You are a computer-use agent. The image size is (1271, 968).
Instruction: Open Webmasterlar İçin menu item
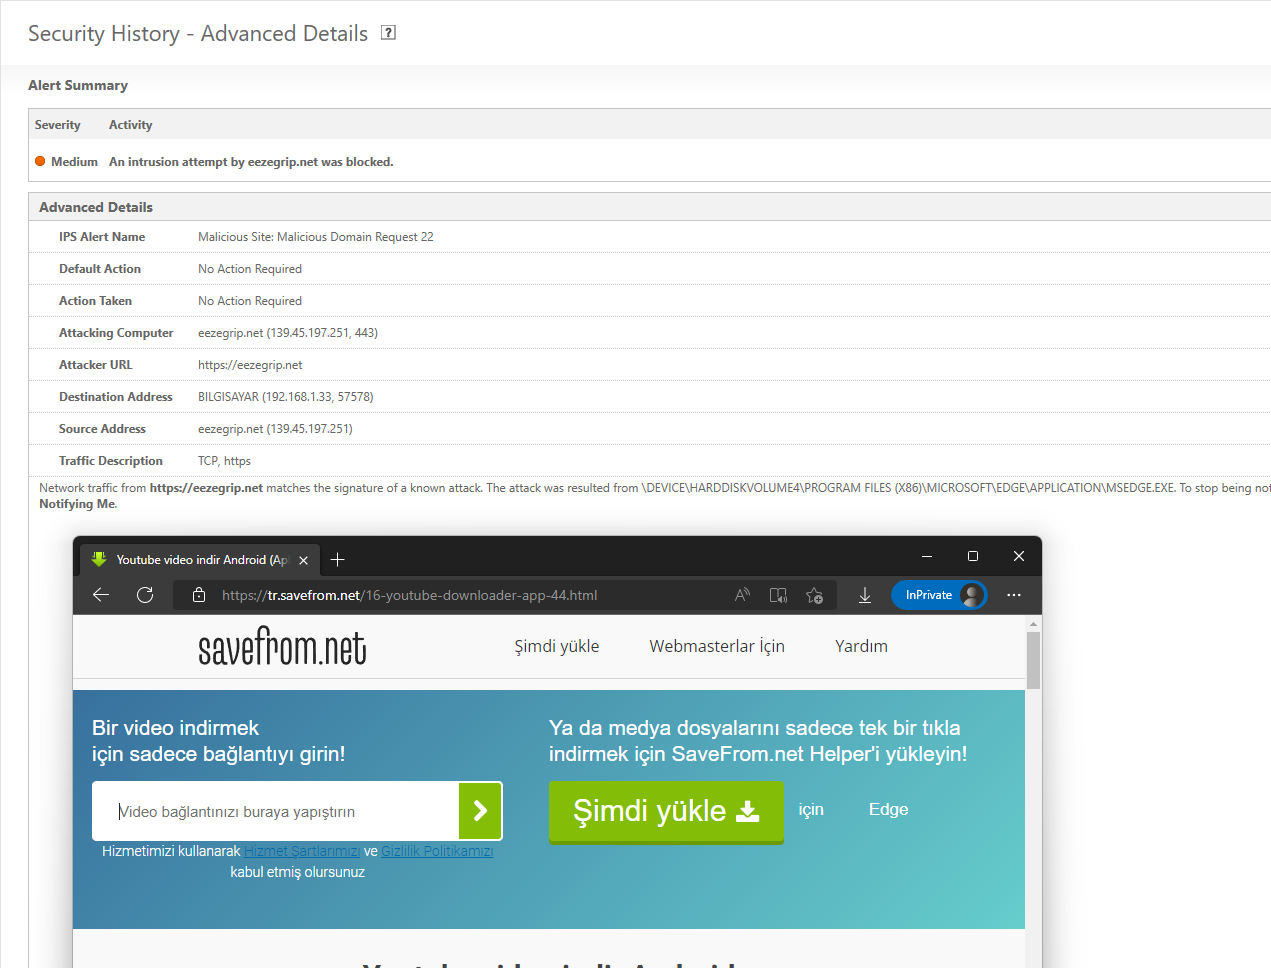(x=717, y=646)
